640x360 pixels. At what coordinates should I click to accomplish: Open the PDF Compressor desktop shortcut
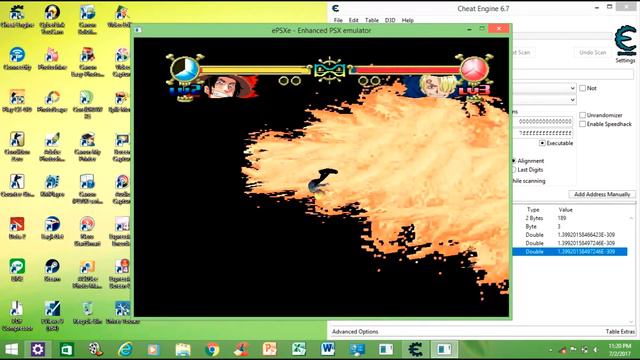(x=17, y=316)
